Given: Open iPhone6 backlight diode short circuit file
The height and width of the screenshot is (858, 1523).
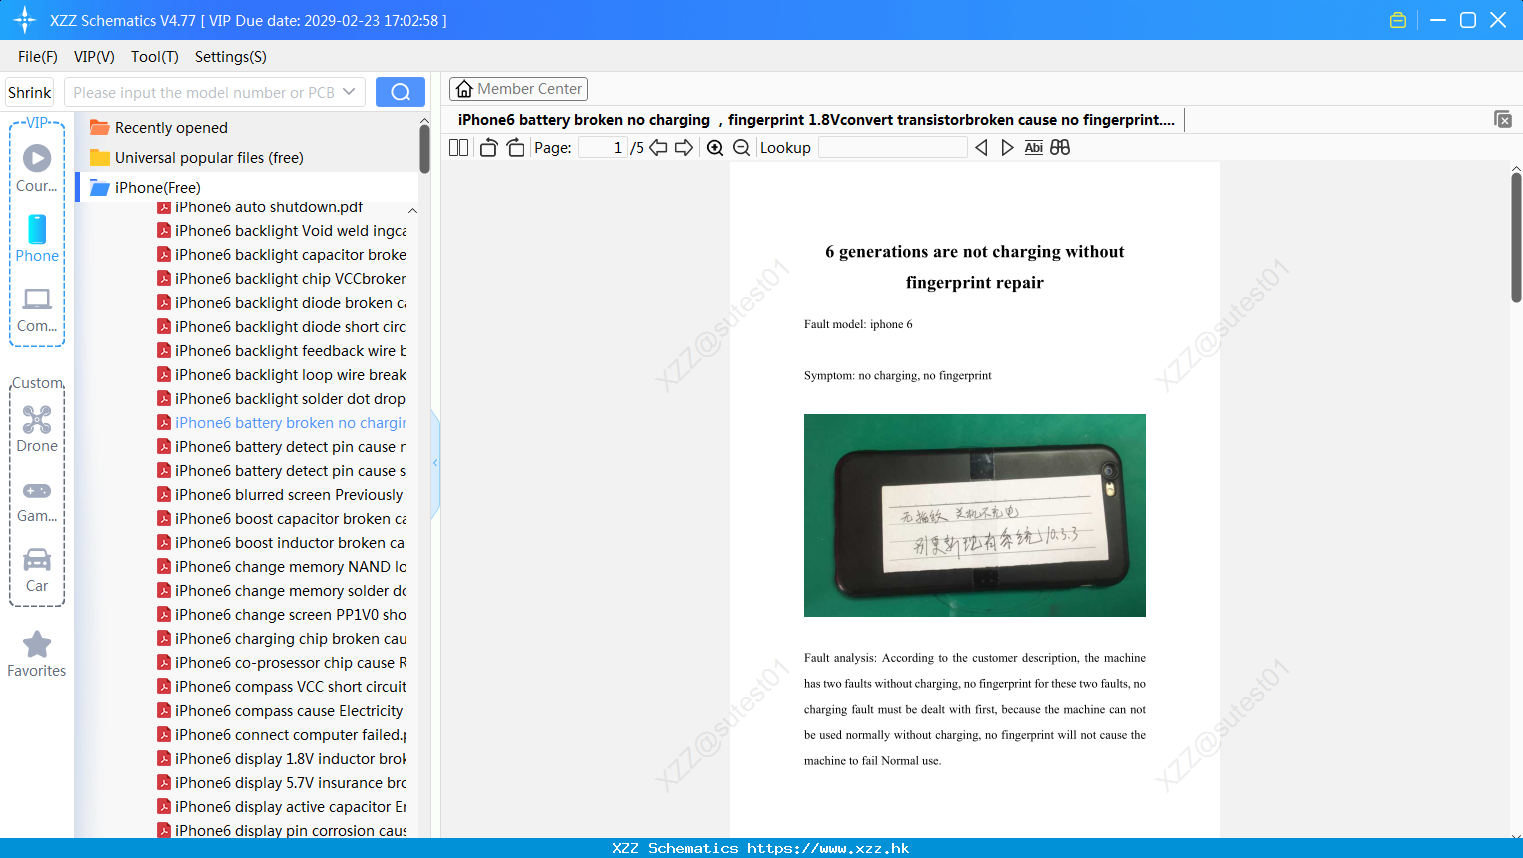Looking at the screenshot, I should (x=282, y=327).
